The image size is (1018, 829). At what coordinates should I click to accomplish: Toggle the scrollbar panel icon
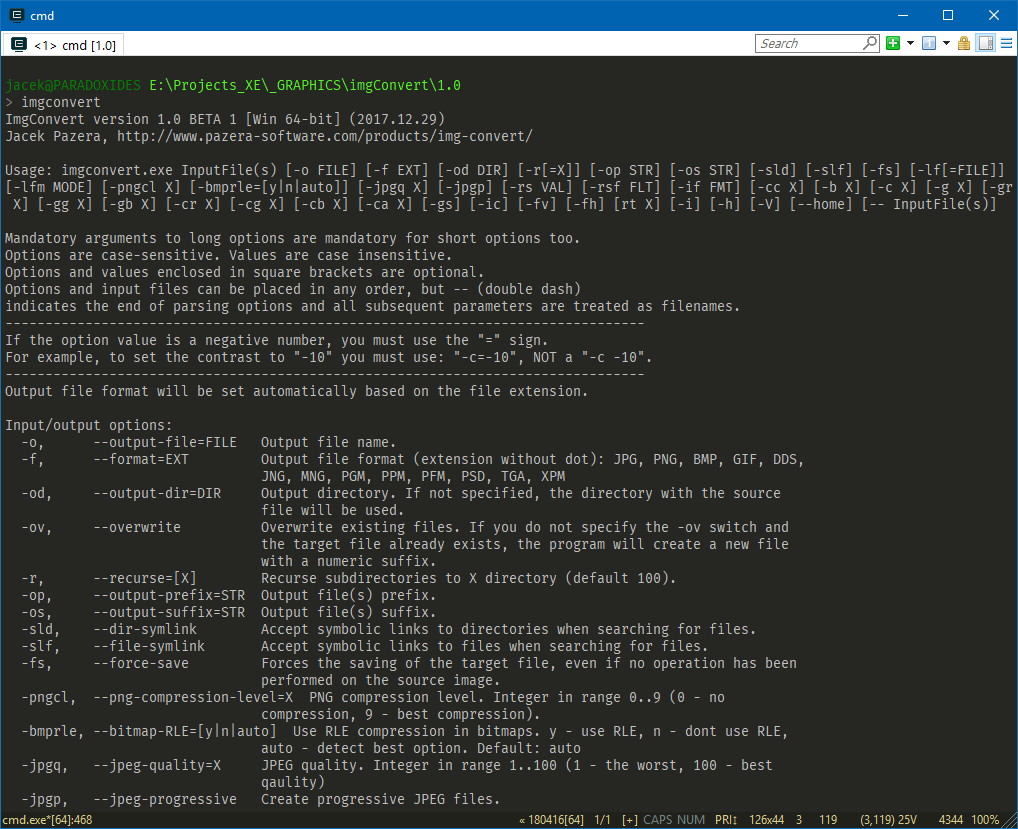985,43
